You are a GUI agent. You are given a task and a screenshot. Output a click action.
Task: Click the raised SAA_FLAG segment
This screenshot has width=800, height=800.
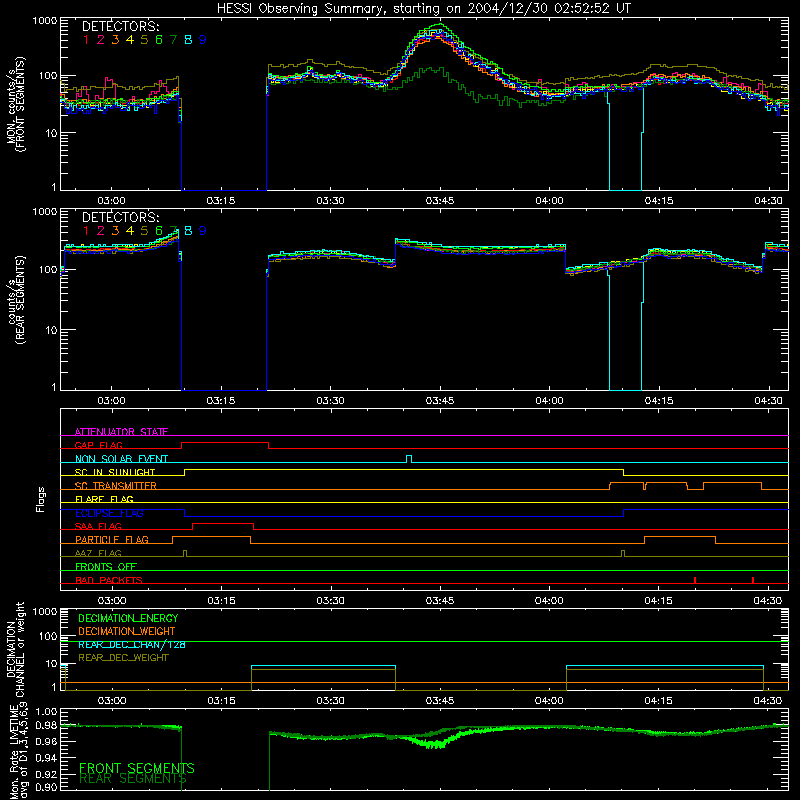[x=223, y=524]
